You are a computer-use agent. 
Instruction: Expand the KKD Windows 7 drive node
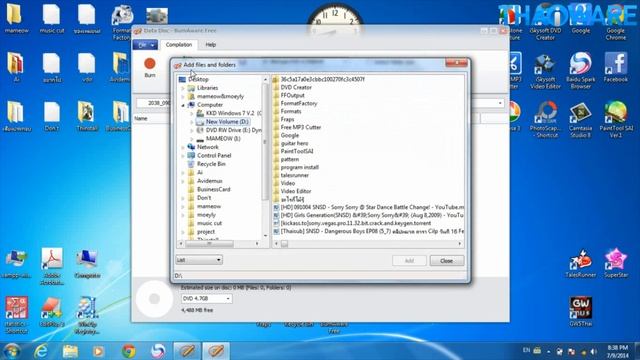point(191,113)
